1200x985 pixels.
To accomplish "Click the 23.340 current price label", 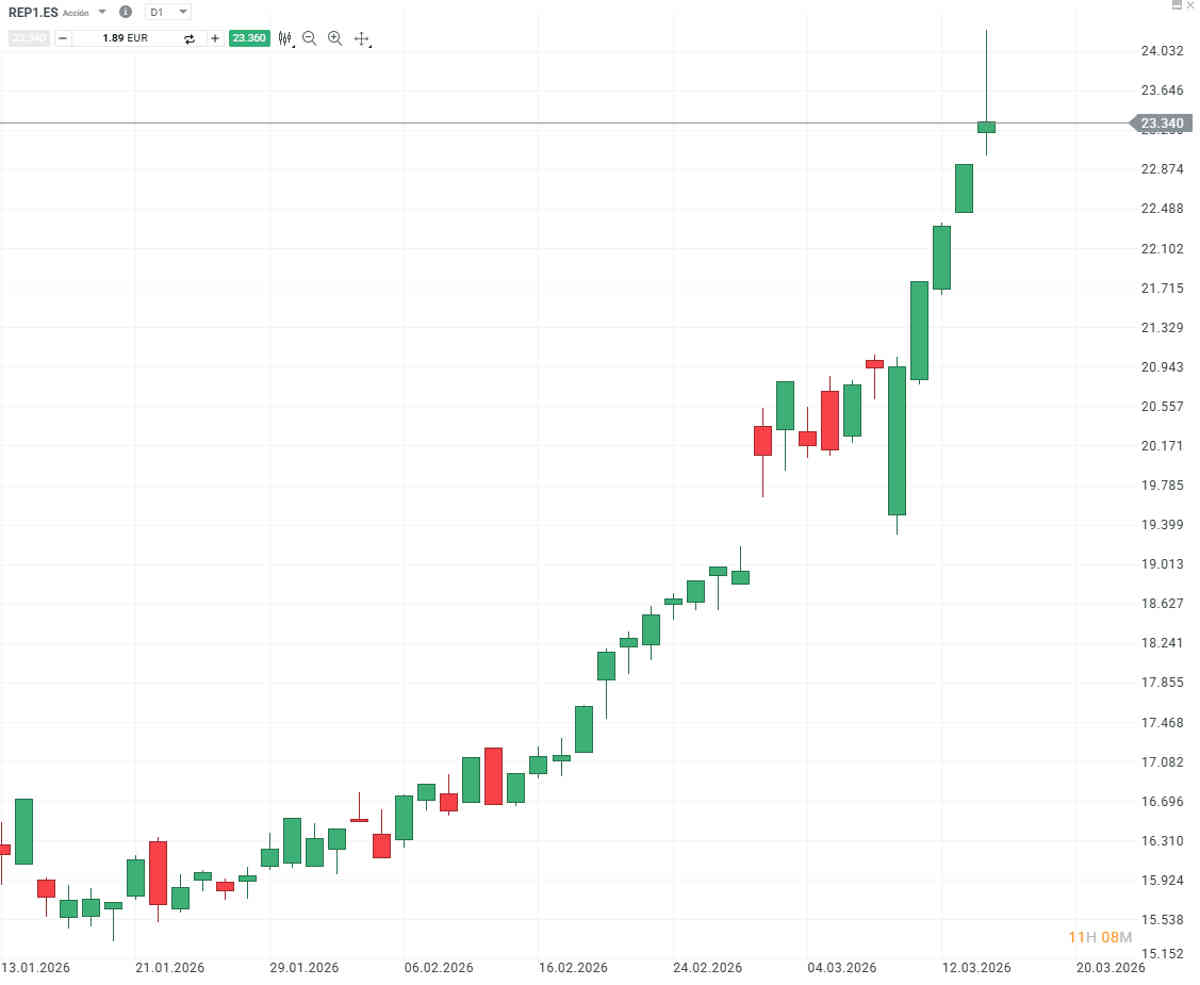I will tap(1162, 124).
